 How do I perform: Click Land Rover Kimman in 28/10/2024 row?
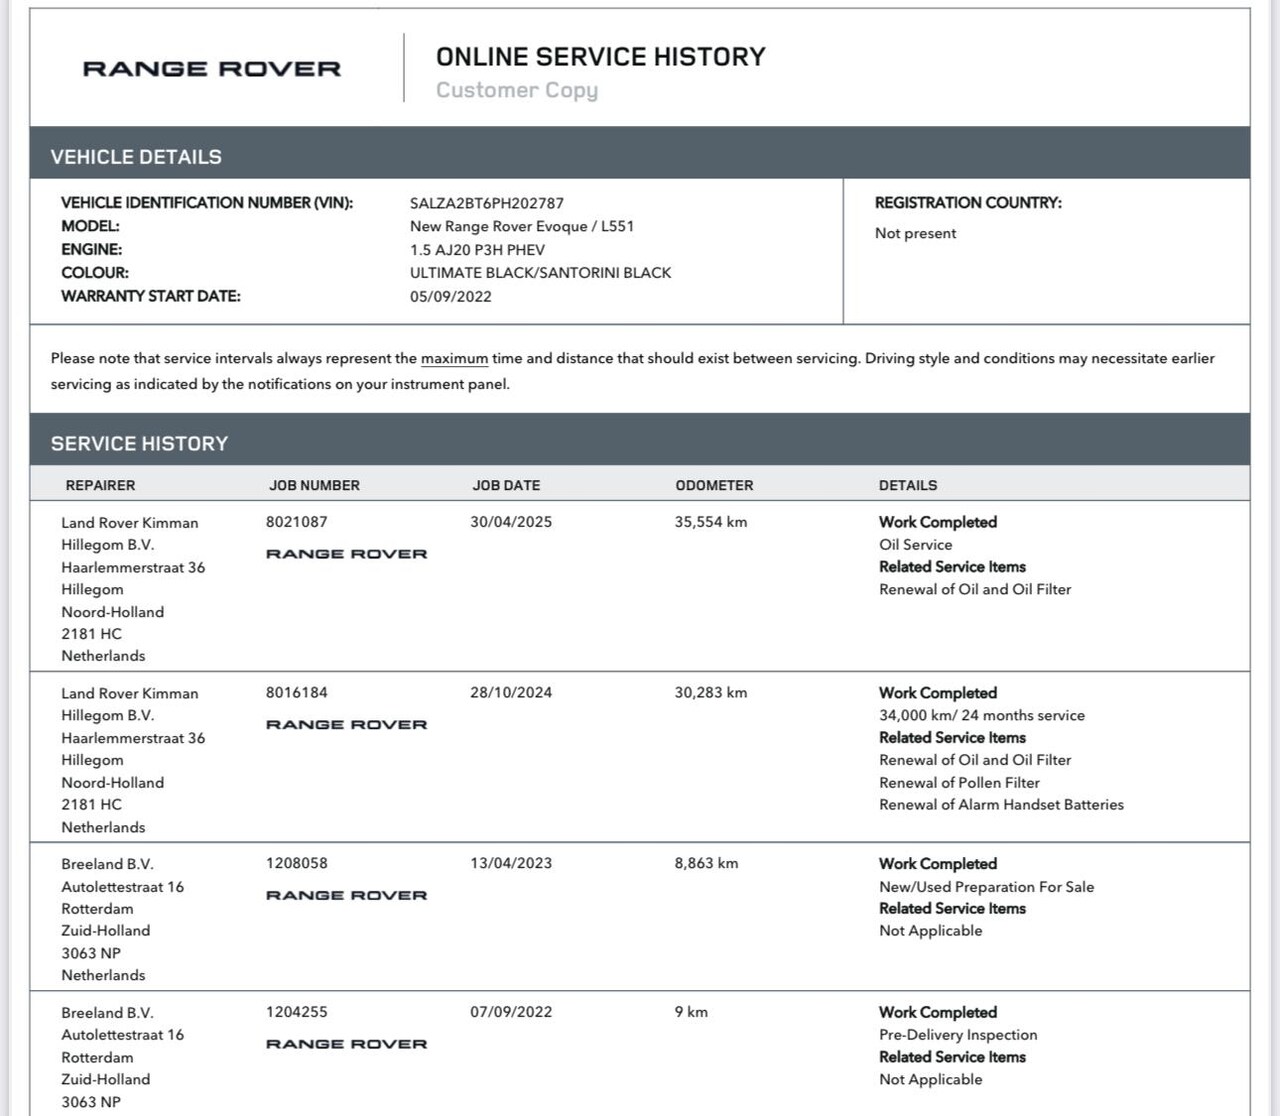click(130, 694)
